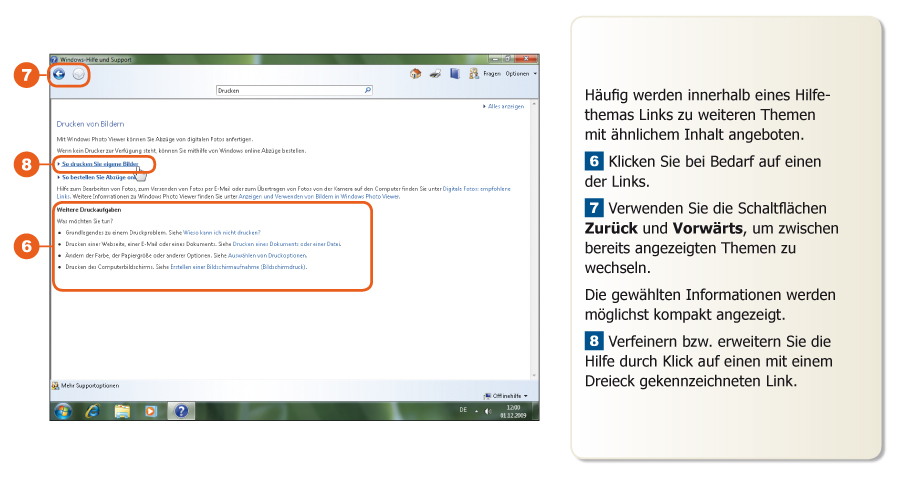
Task: Click the Windows Start button
Action: pos(63,410)
